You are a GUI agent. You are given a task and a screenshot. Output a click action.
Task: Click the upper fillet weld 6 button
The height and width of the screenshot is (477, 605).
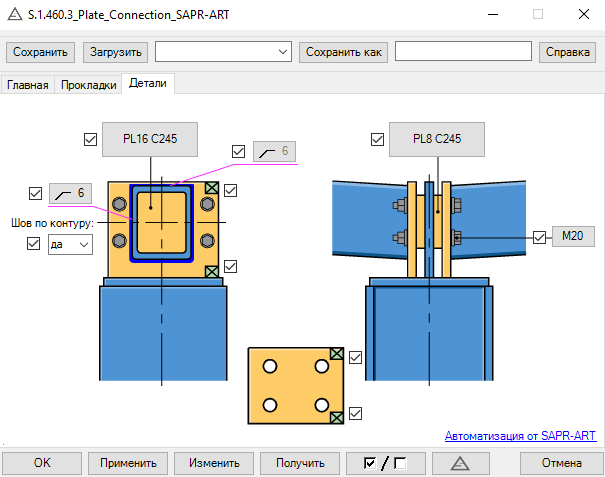pos(274,151)
